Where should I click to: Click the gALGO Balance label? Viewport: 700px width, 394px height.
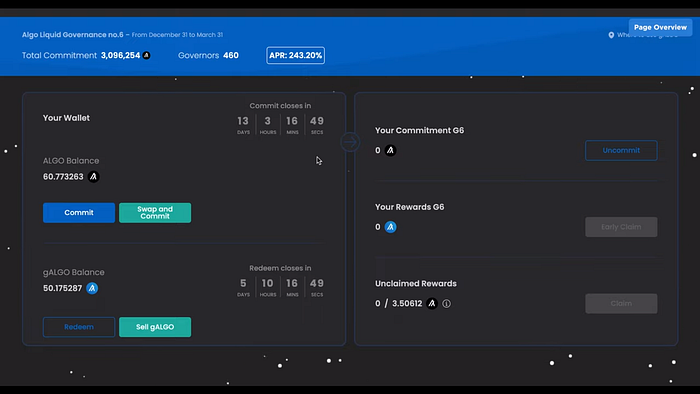point(74,272)
